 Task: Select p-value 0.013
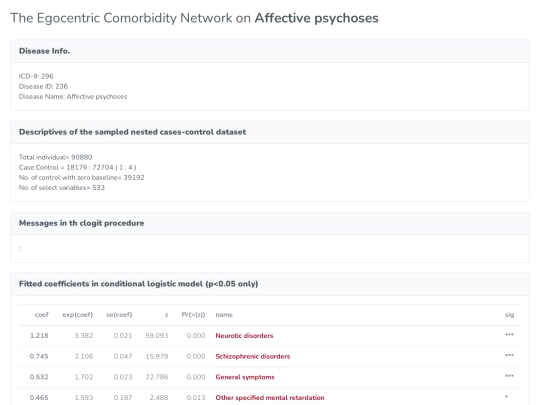[x=196, y=397]
